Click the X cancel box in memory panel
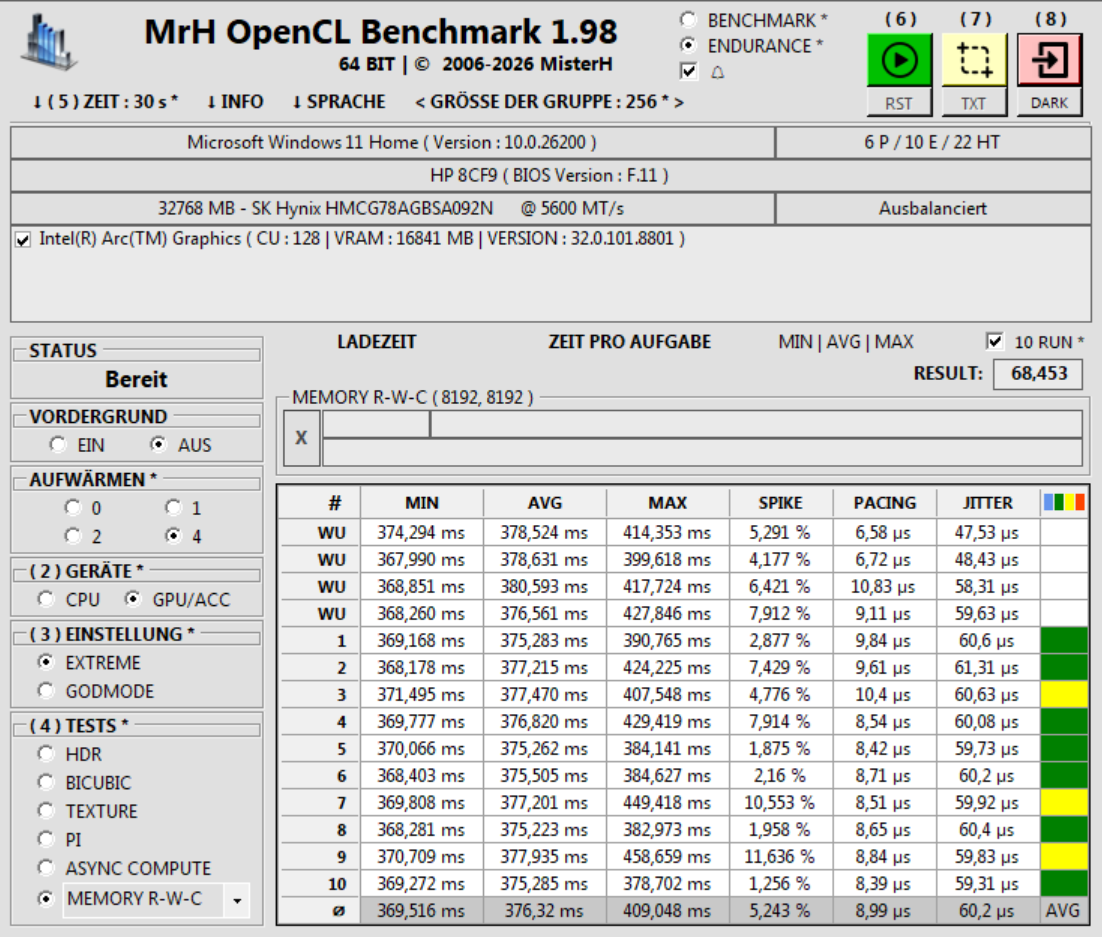The image size is (1102, 937). tap(302, 438)
